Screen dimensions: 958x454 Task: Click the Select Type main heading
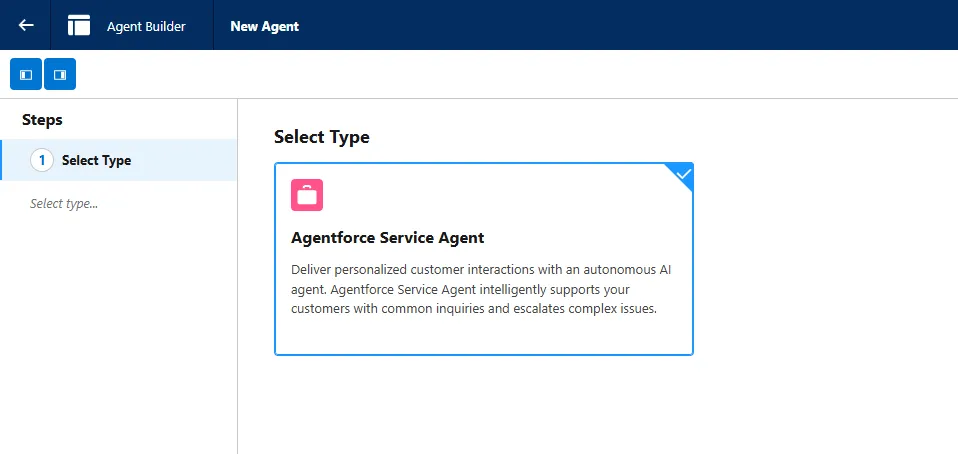[x=321, y=137]
